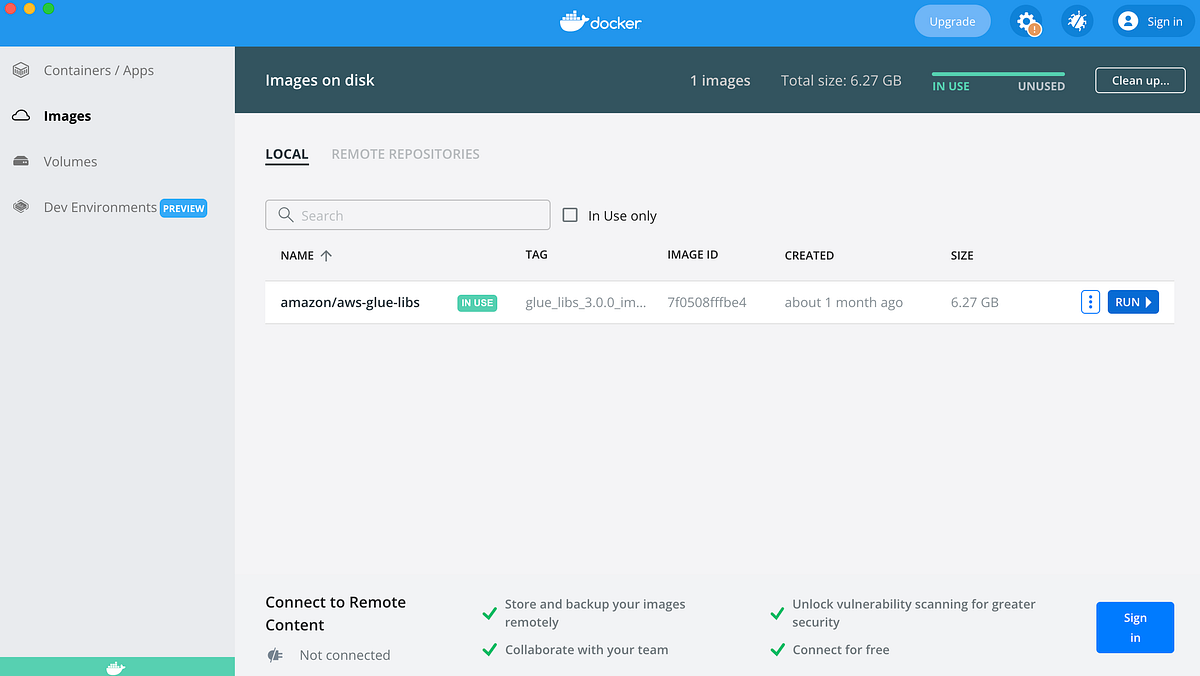Open the Volumes panel
This screenshot has width=1200, height=676.
coord(69,161)
